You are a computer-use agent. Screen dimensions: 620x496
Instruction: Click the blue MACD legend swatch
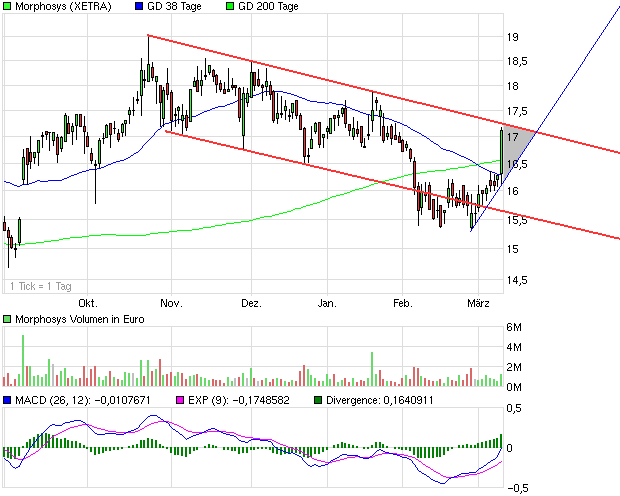(x=7, y=400)
